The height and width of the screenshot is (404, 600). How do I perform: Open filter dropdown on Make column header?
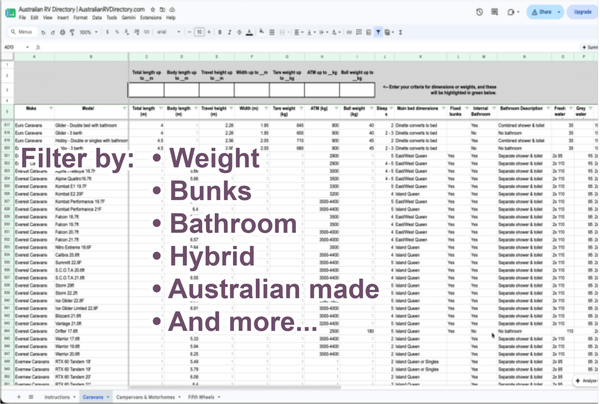51,109
